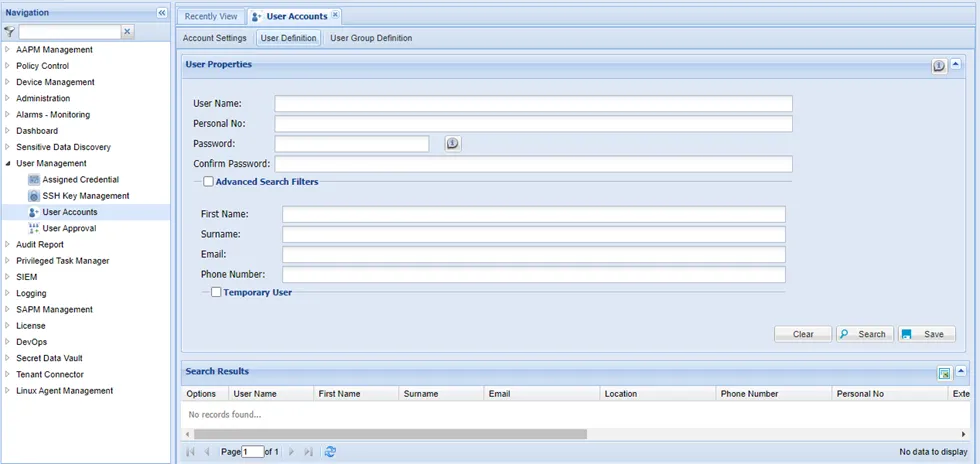Click the User Approval icon in tree
This screenshot has height=464, width=980.
(x=34, y=228)
